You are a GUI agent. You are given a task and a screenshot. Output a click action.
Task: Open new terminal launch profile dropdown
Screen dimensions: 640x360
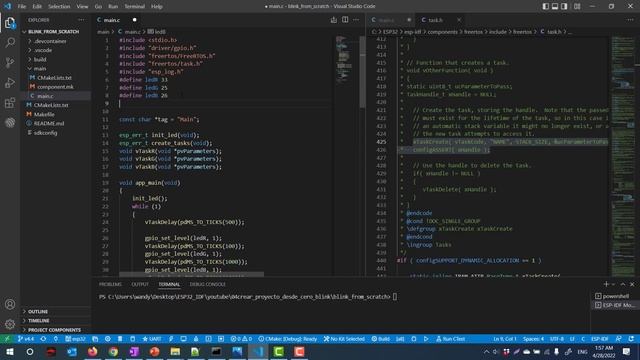click(613, 284)
